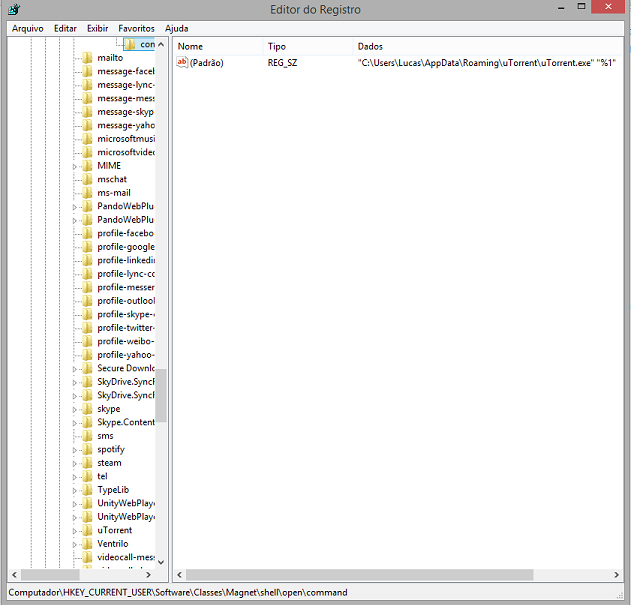Open the Exibir menu
Image resolution: width=631 pixels, height=605 pixels.
[97, 29]
